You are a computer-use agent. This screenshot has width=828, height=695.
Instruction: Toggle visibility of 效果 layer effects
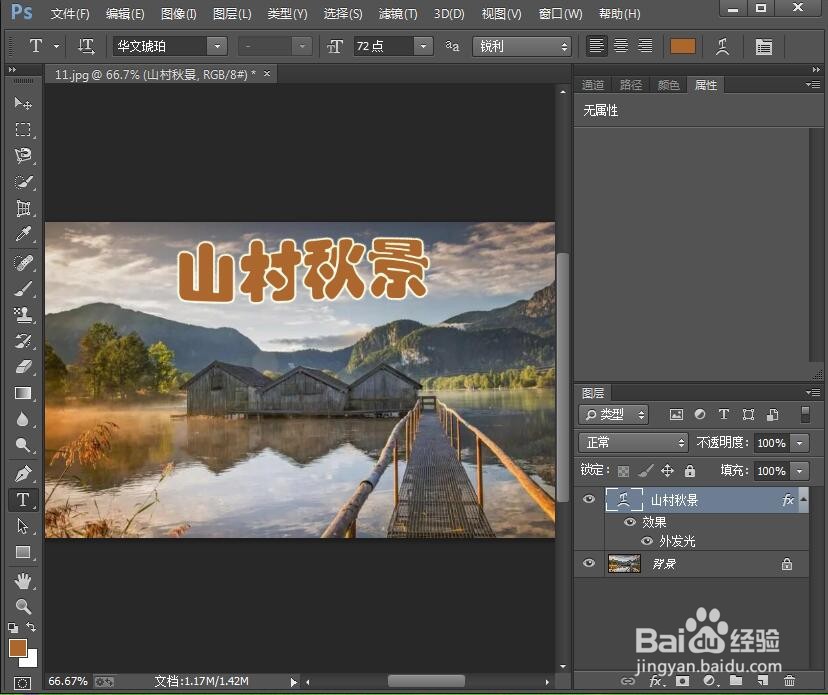(629, 522)
